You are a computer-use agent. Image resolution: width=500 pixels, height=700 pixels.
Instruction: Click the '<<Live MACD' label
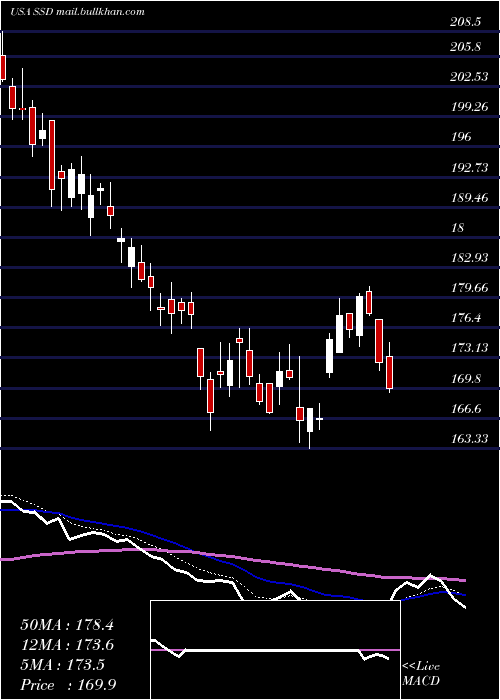421,673
